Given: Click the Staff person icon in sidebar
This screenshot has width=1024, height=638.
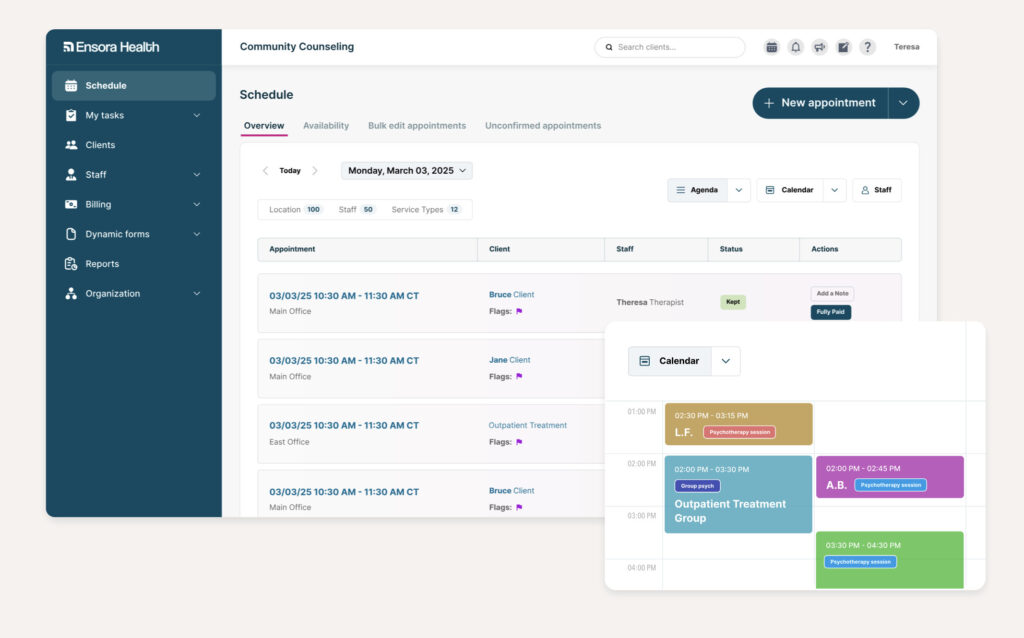Looking at the screenshot, I should point(71,174).
